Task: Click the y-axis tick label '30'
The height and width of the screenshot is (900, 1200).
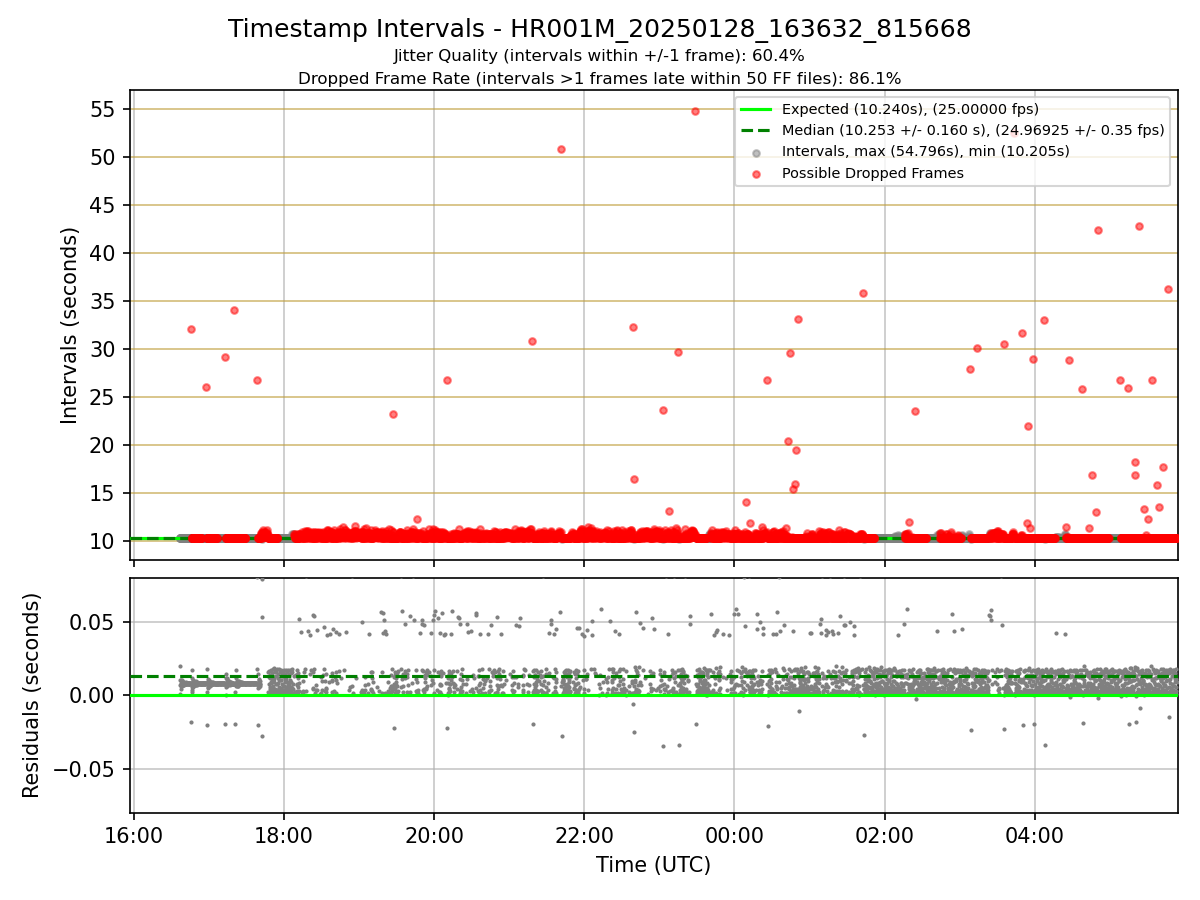Action: click(x=103, y=349)
